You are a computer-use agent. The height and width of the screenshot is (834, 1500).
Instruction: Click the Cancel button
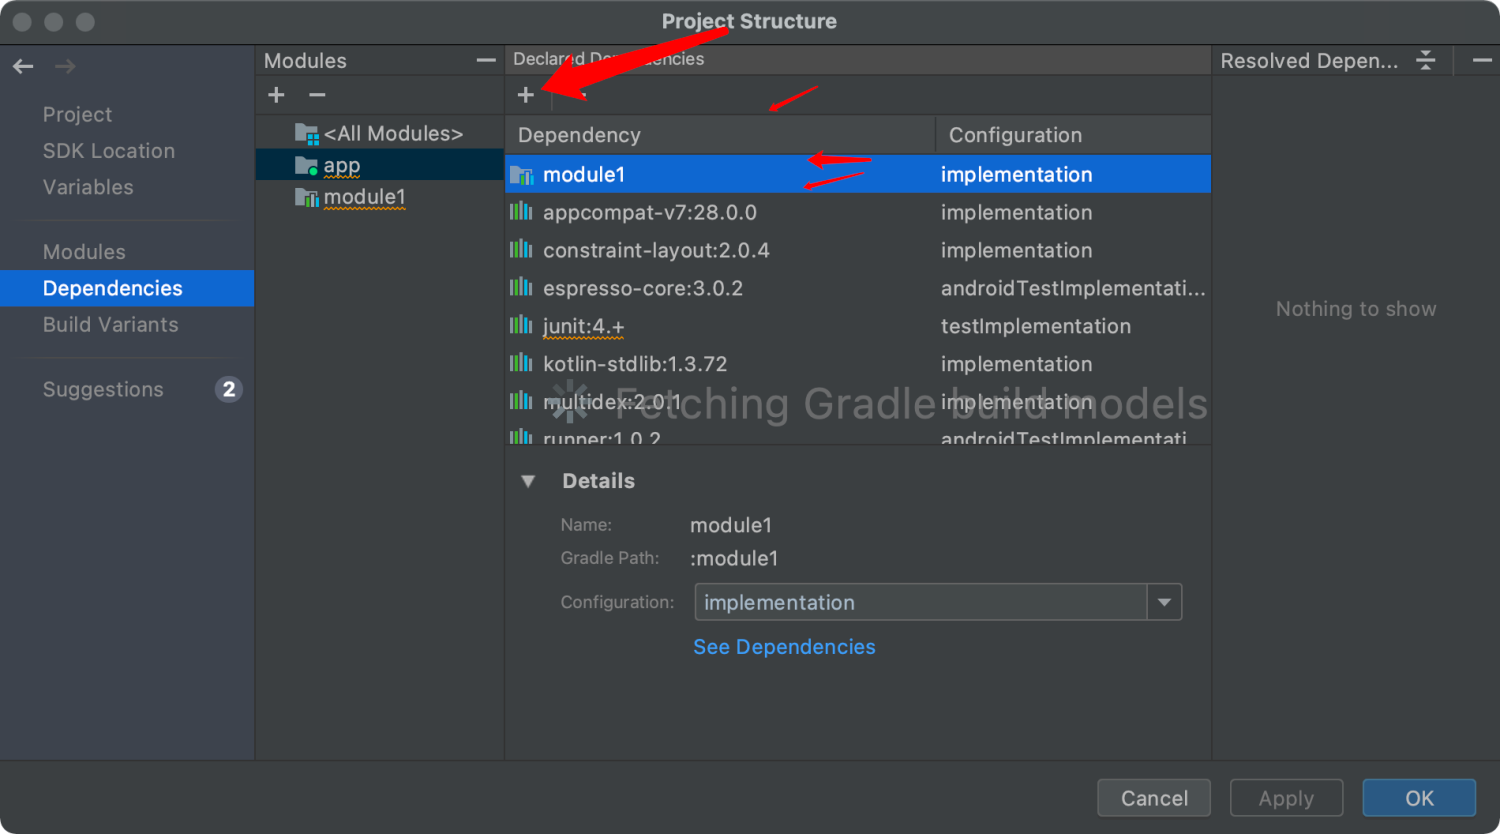(x=1154, y=798)
